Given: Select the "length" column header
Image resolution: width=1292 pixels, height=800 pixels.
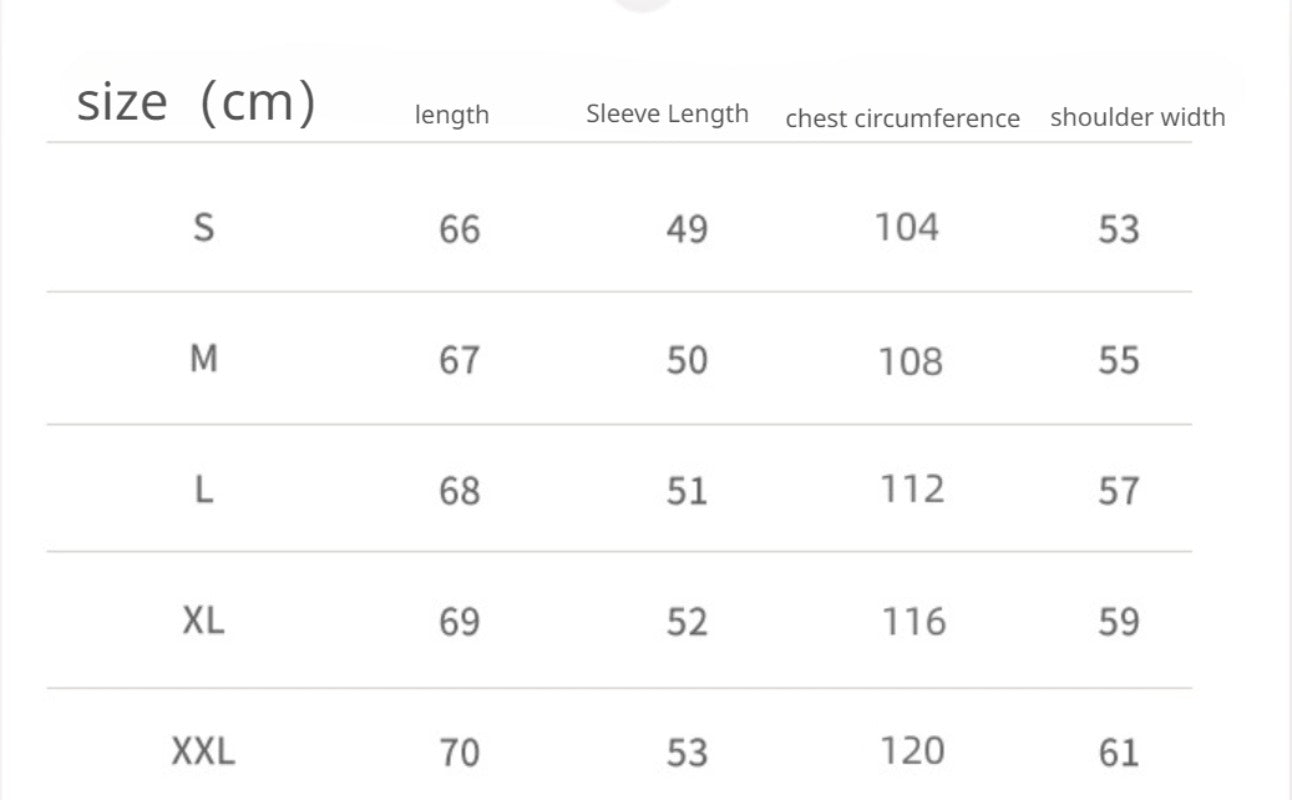Looking at the screenshot, I should pyautogui.click(x=452, y=115).
